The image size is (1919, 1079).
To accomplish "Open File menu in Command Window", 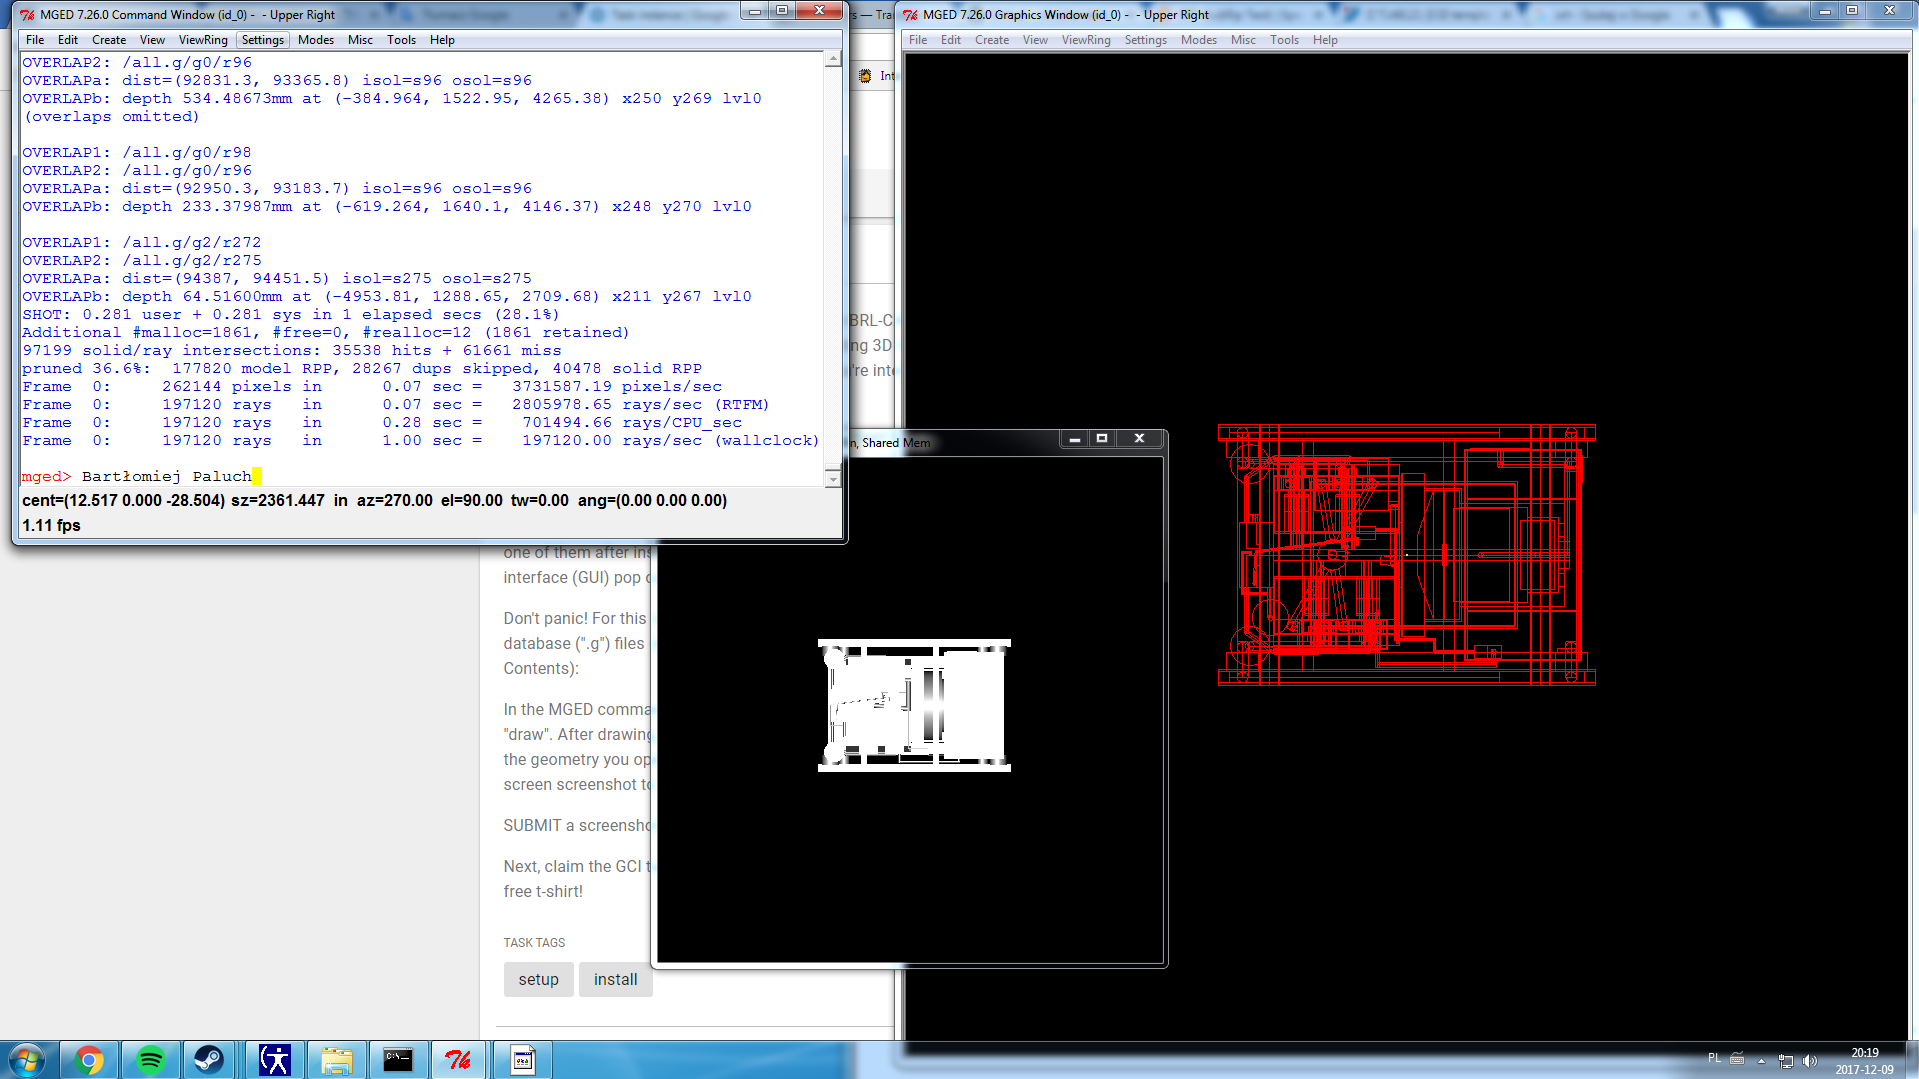I will [35, 40].
